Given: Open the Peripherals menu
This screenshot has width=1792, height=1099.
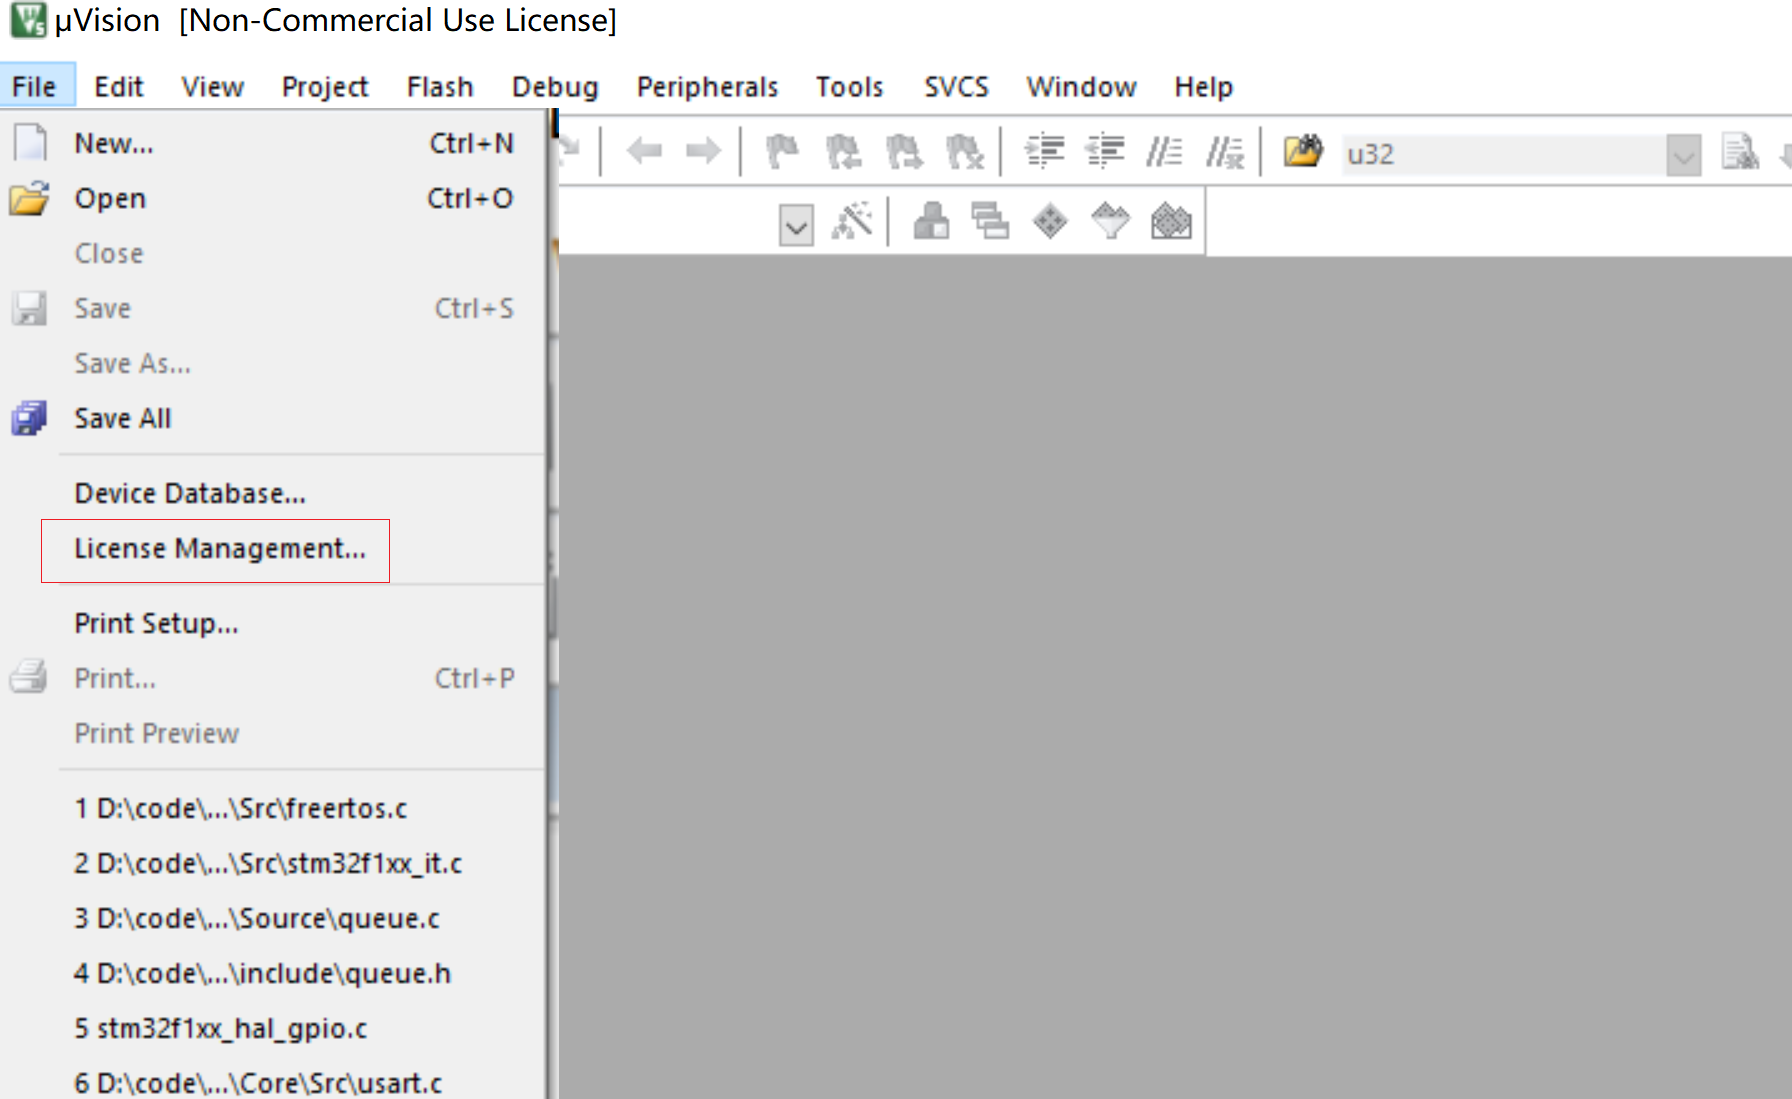Looking at the screenshot, I should pyautogui.click(x=707, y=87).
